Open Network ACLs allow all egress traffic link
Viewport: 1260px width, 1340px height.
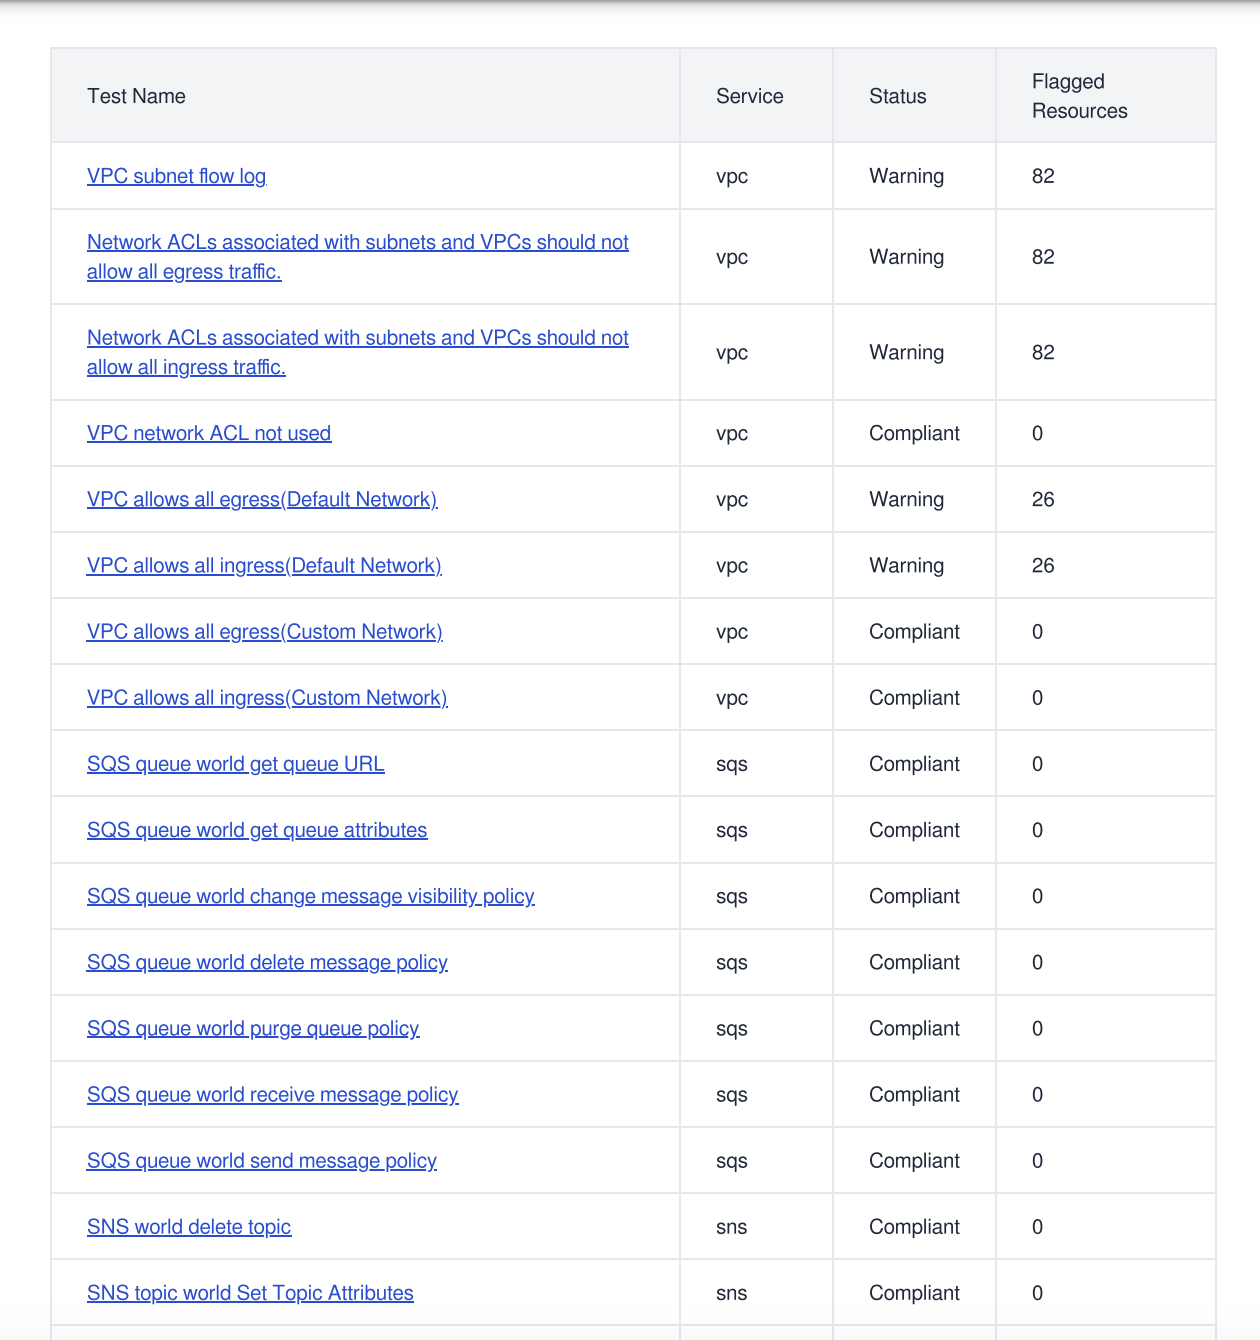pyautogui.click(x=358, y=257)
